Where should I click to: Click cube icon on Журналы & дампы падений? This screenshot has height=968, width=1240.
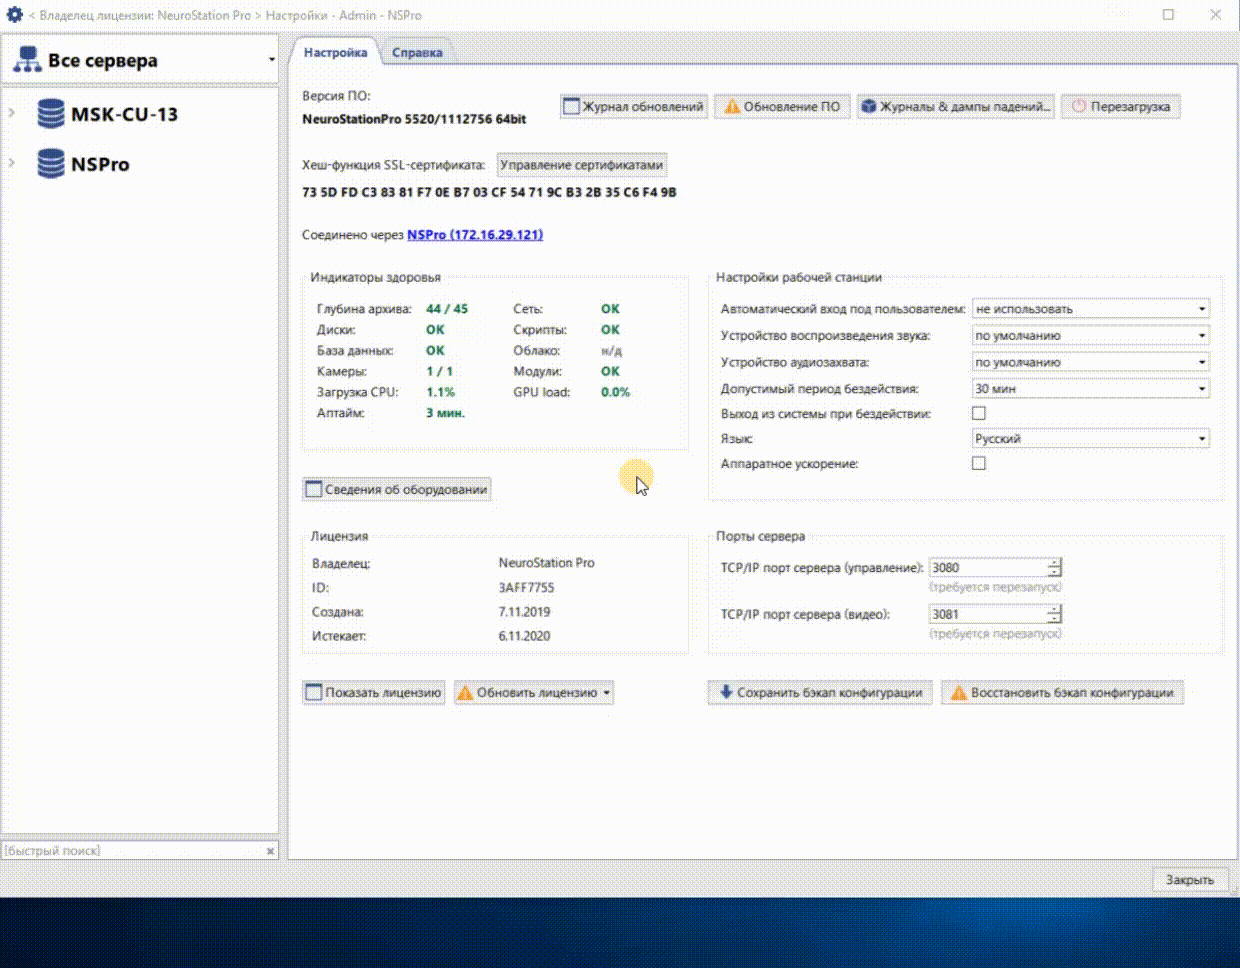point(869,106)
